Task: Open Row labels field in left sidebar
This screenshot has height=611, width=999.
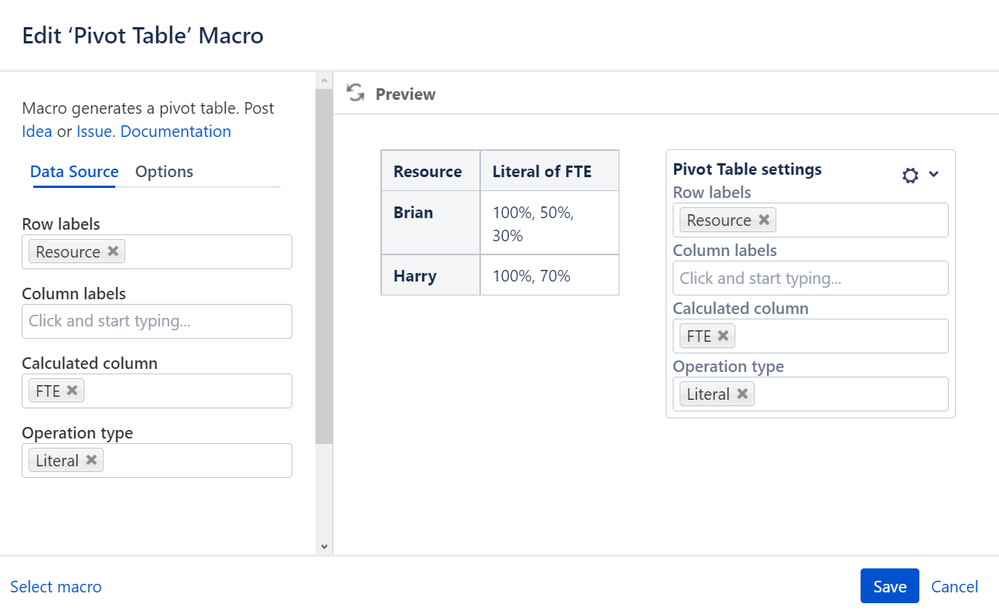Action: (x=157, y=252)
